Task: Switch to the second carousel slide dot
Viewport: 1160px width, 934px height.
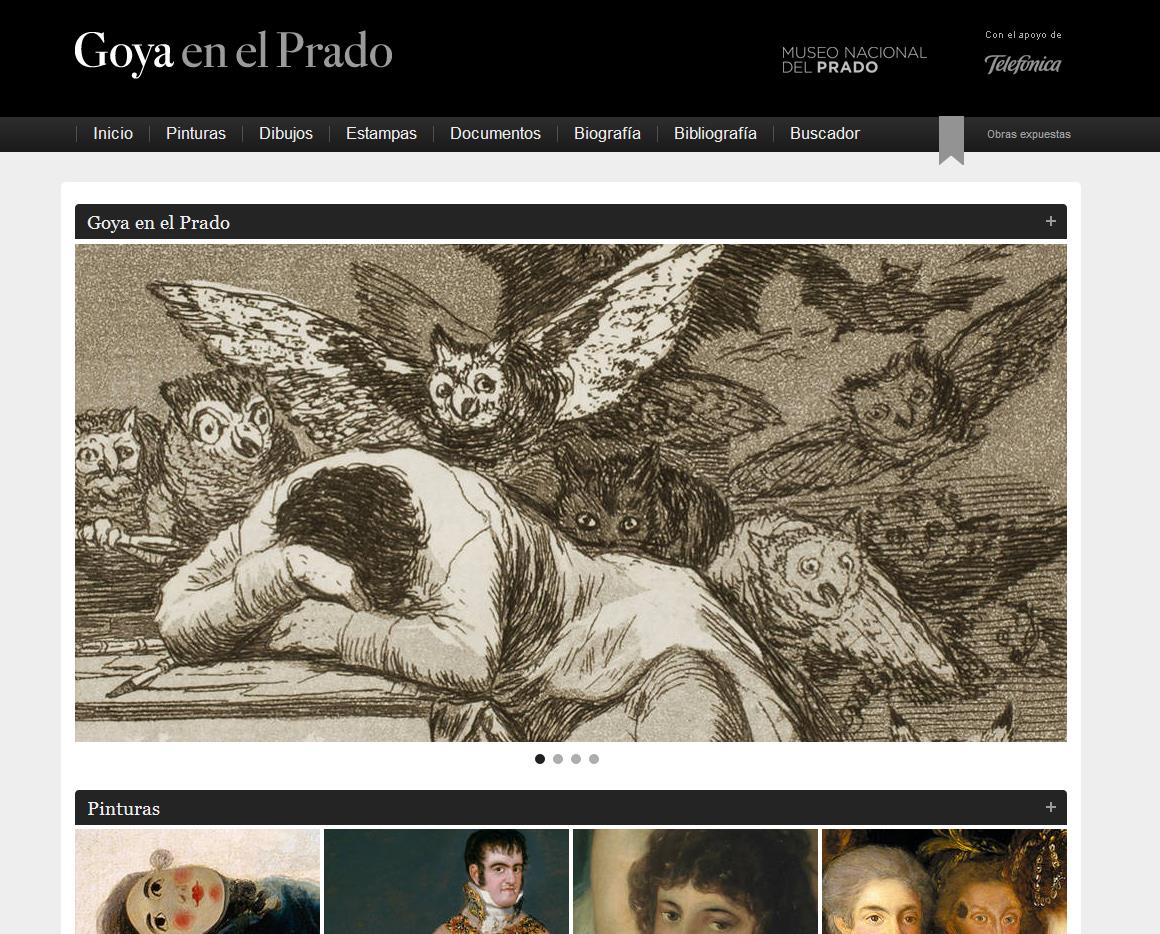Action: [558, 759]
